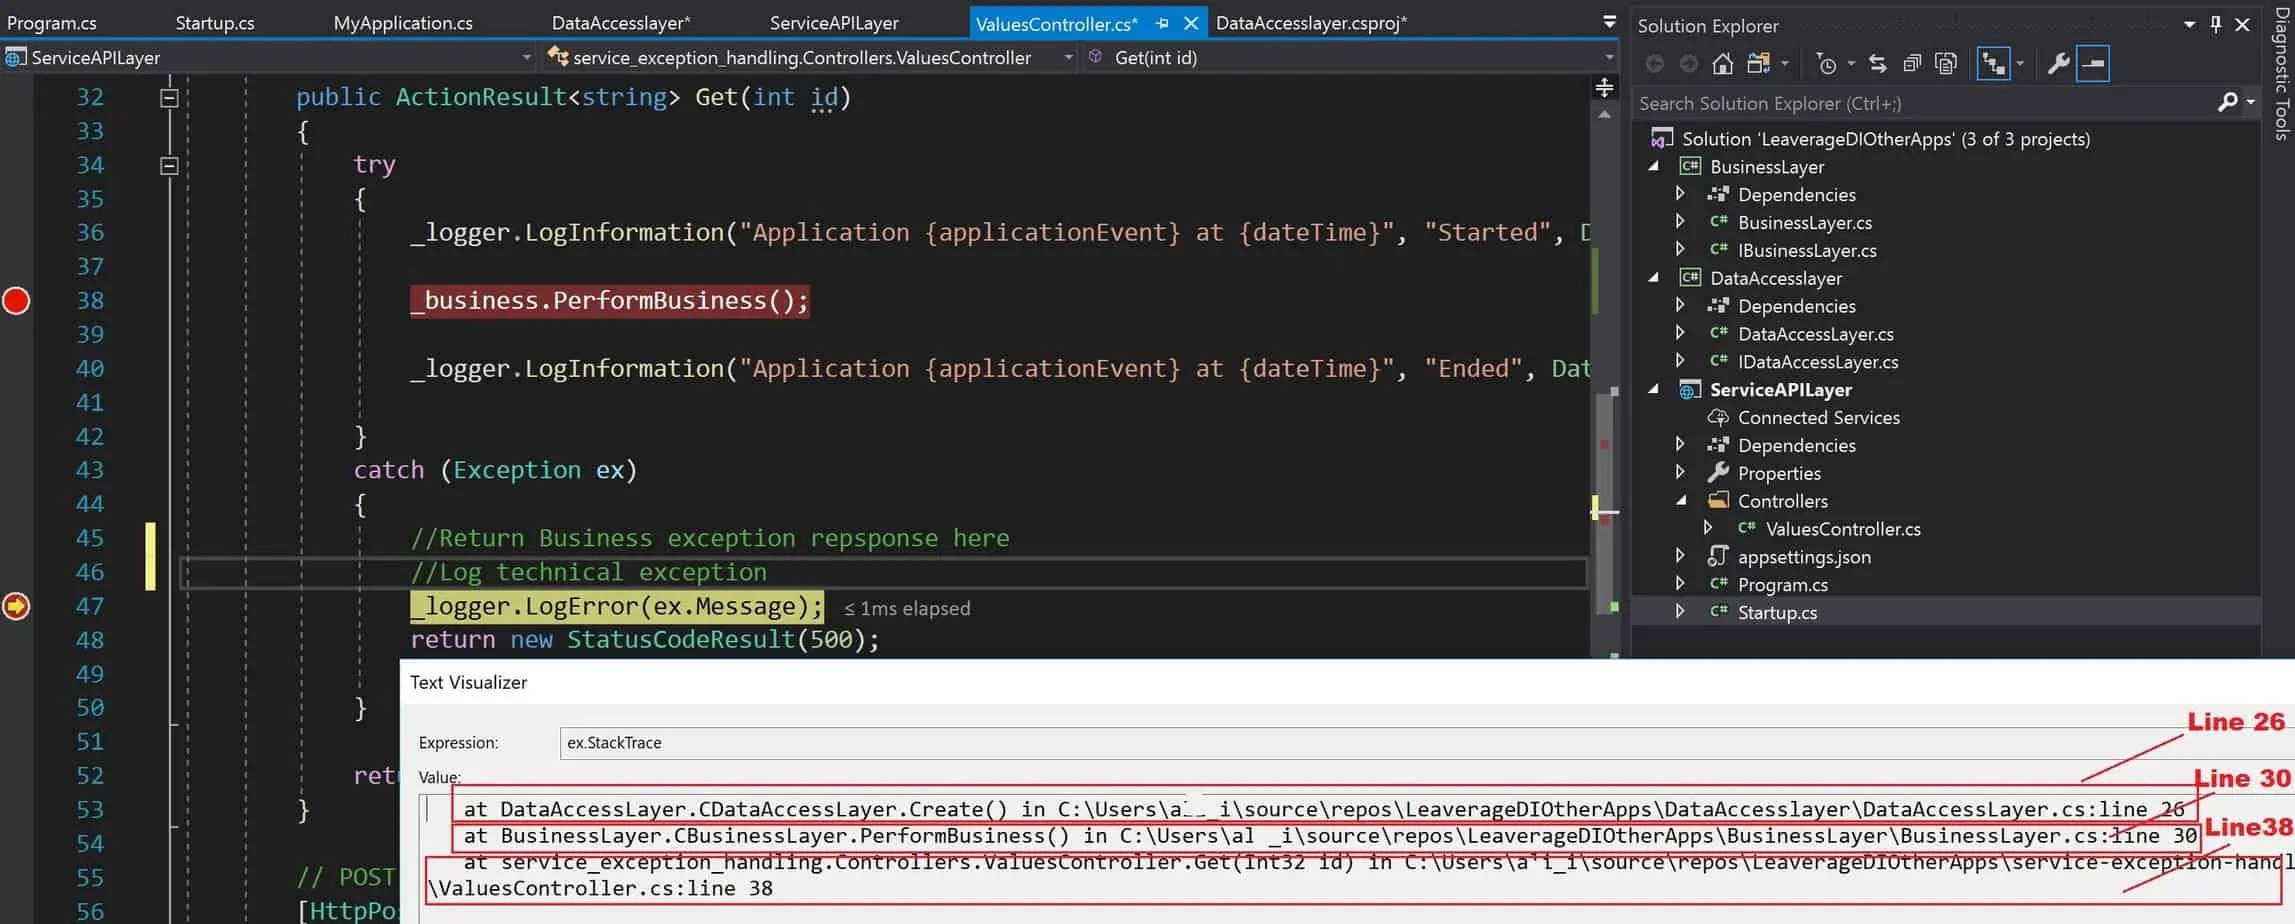The image size is (2295, 924).
Task: Pin the Solution Explorer panel
Action: (2216, 25)
